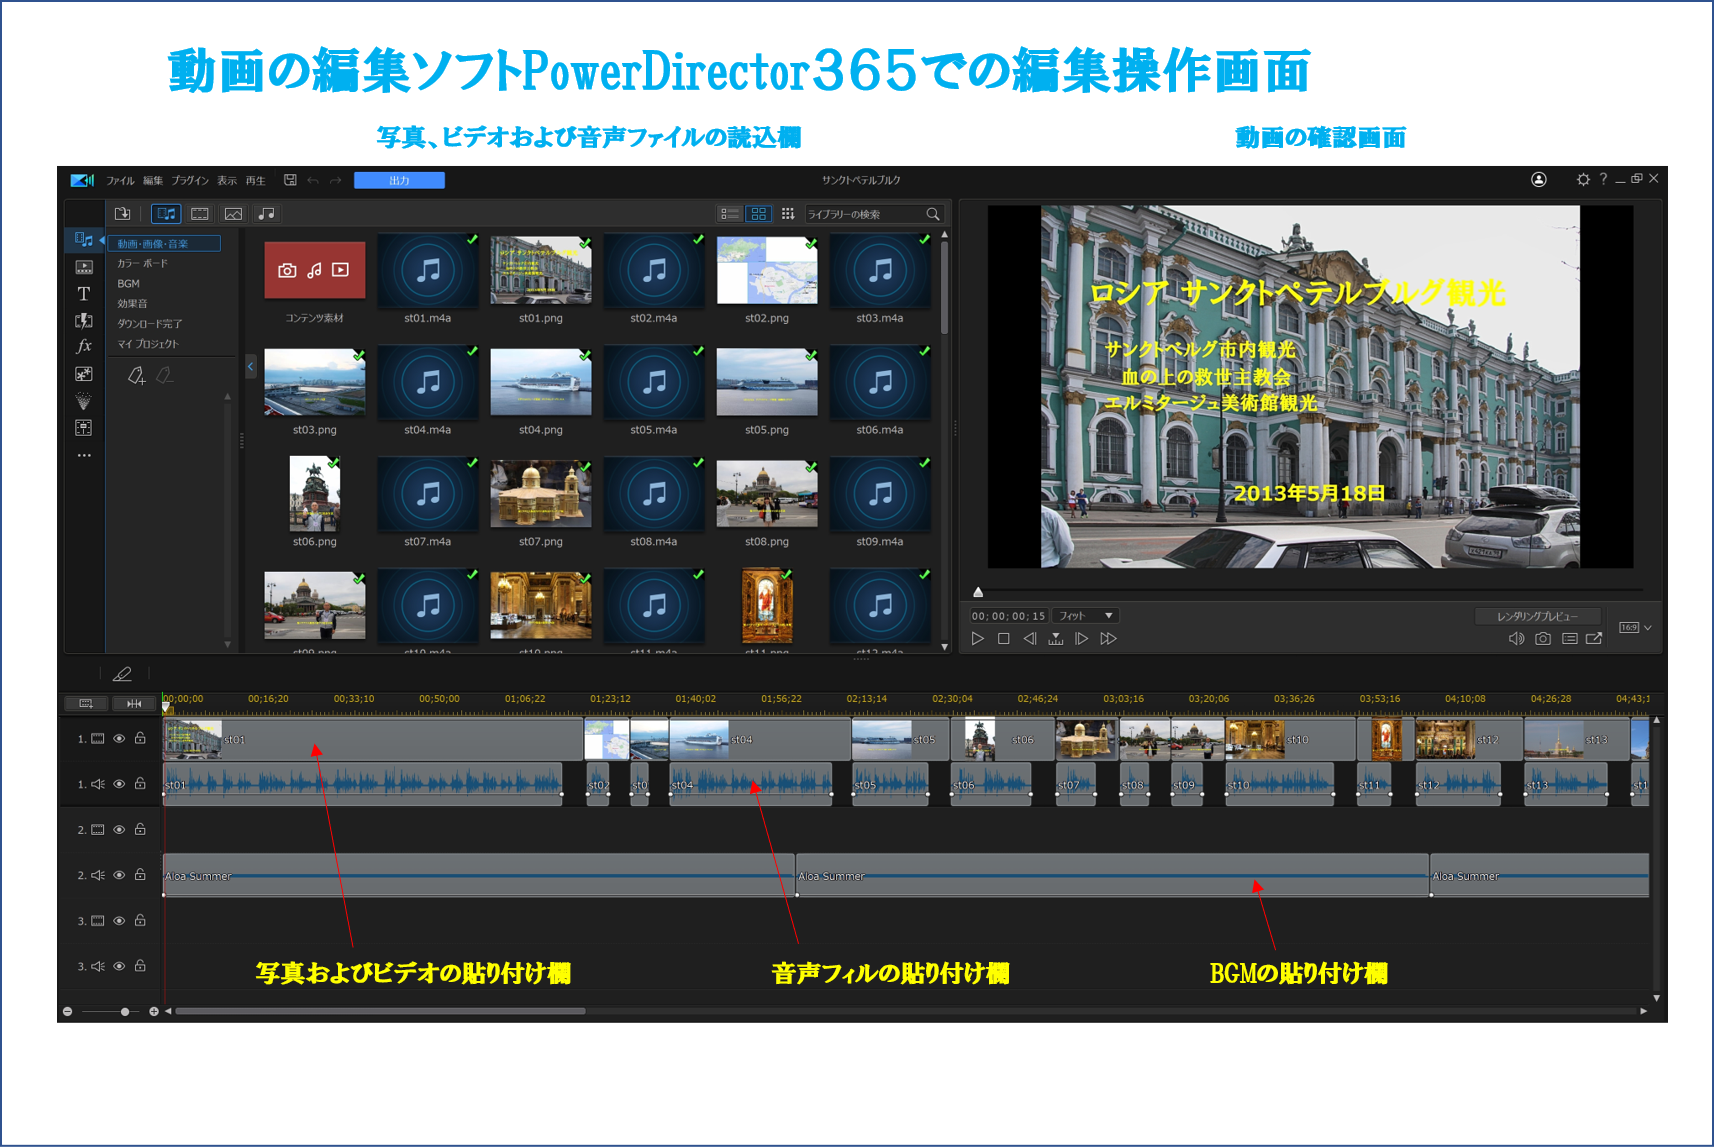Open the プラグイン menu
The width and height of the screenshot is (1714, 1147).
click(190, 181)
